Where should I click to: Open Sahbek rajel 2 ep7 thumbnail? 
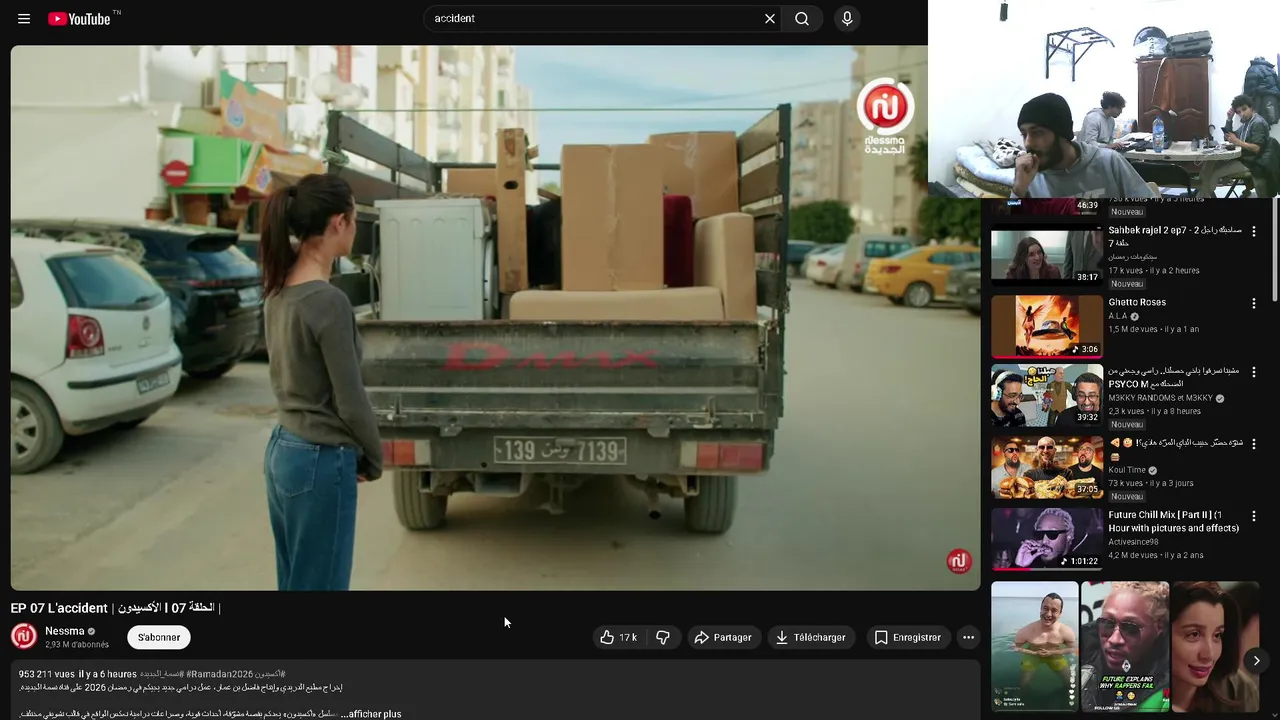pos(1046,255)
